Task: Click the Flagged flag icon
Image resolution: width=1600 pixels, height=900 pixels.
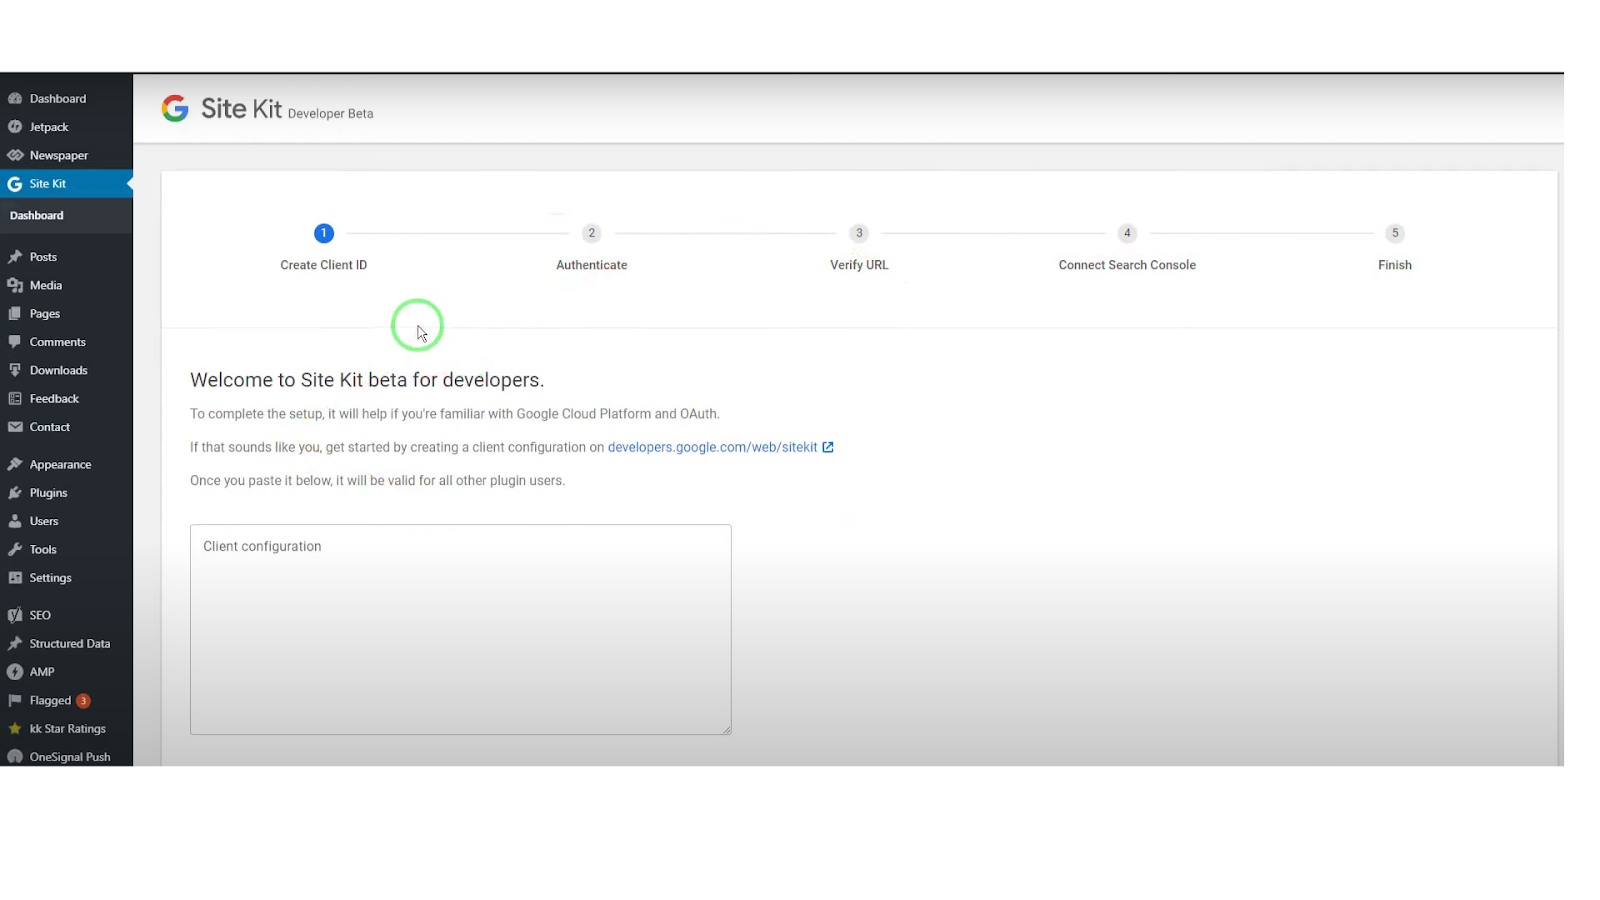Action: [15, 701]
